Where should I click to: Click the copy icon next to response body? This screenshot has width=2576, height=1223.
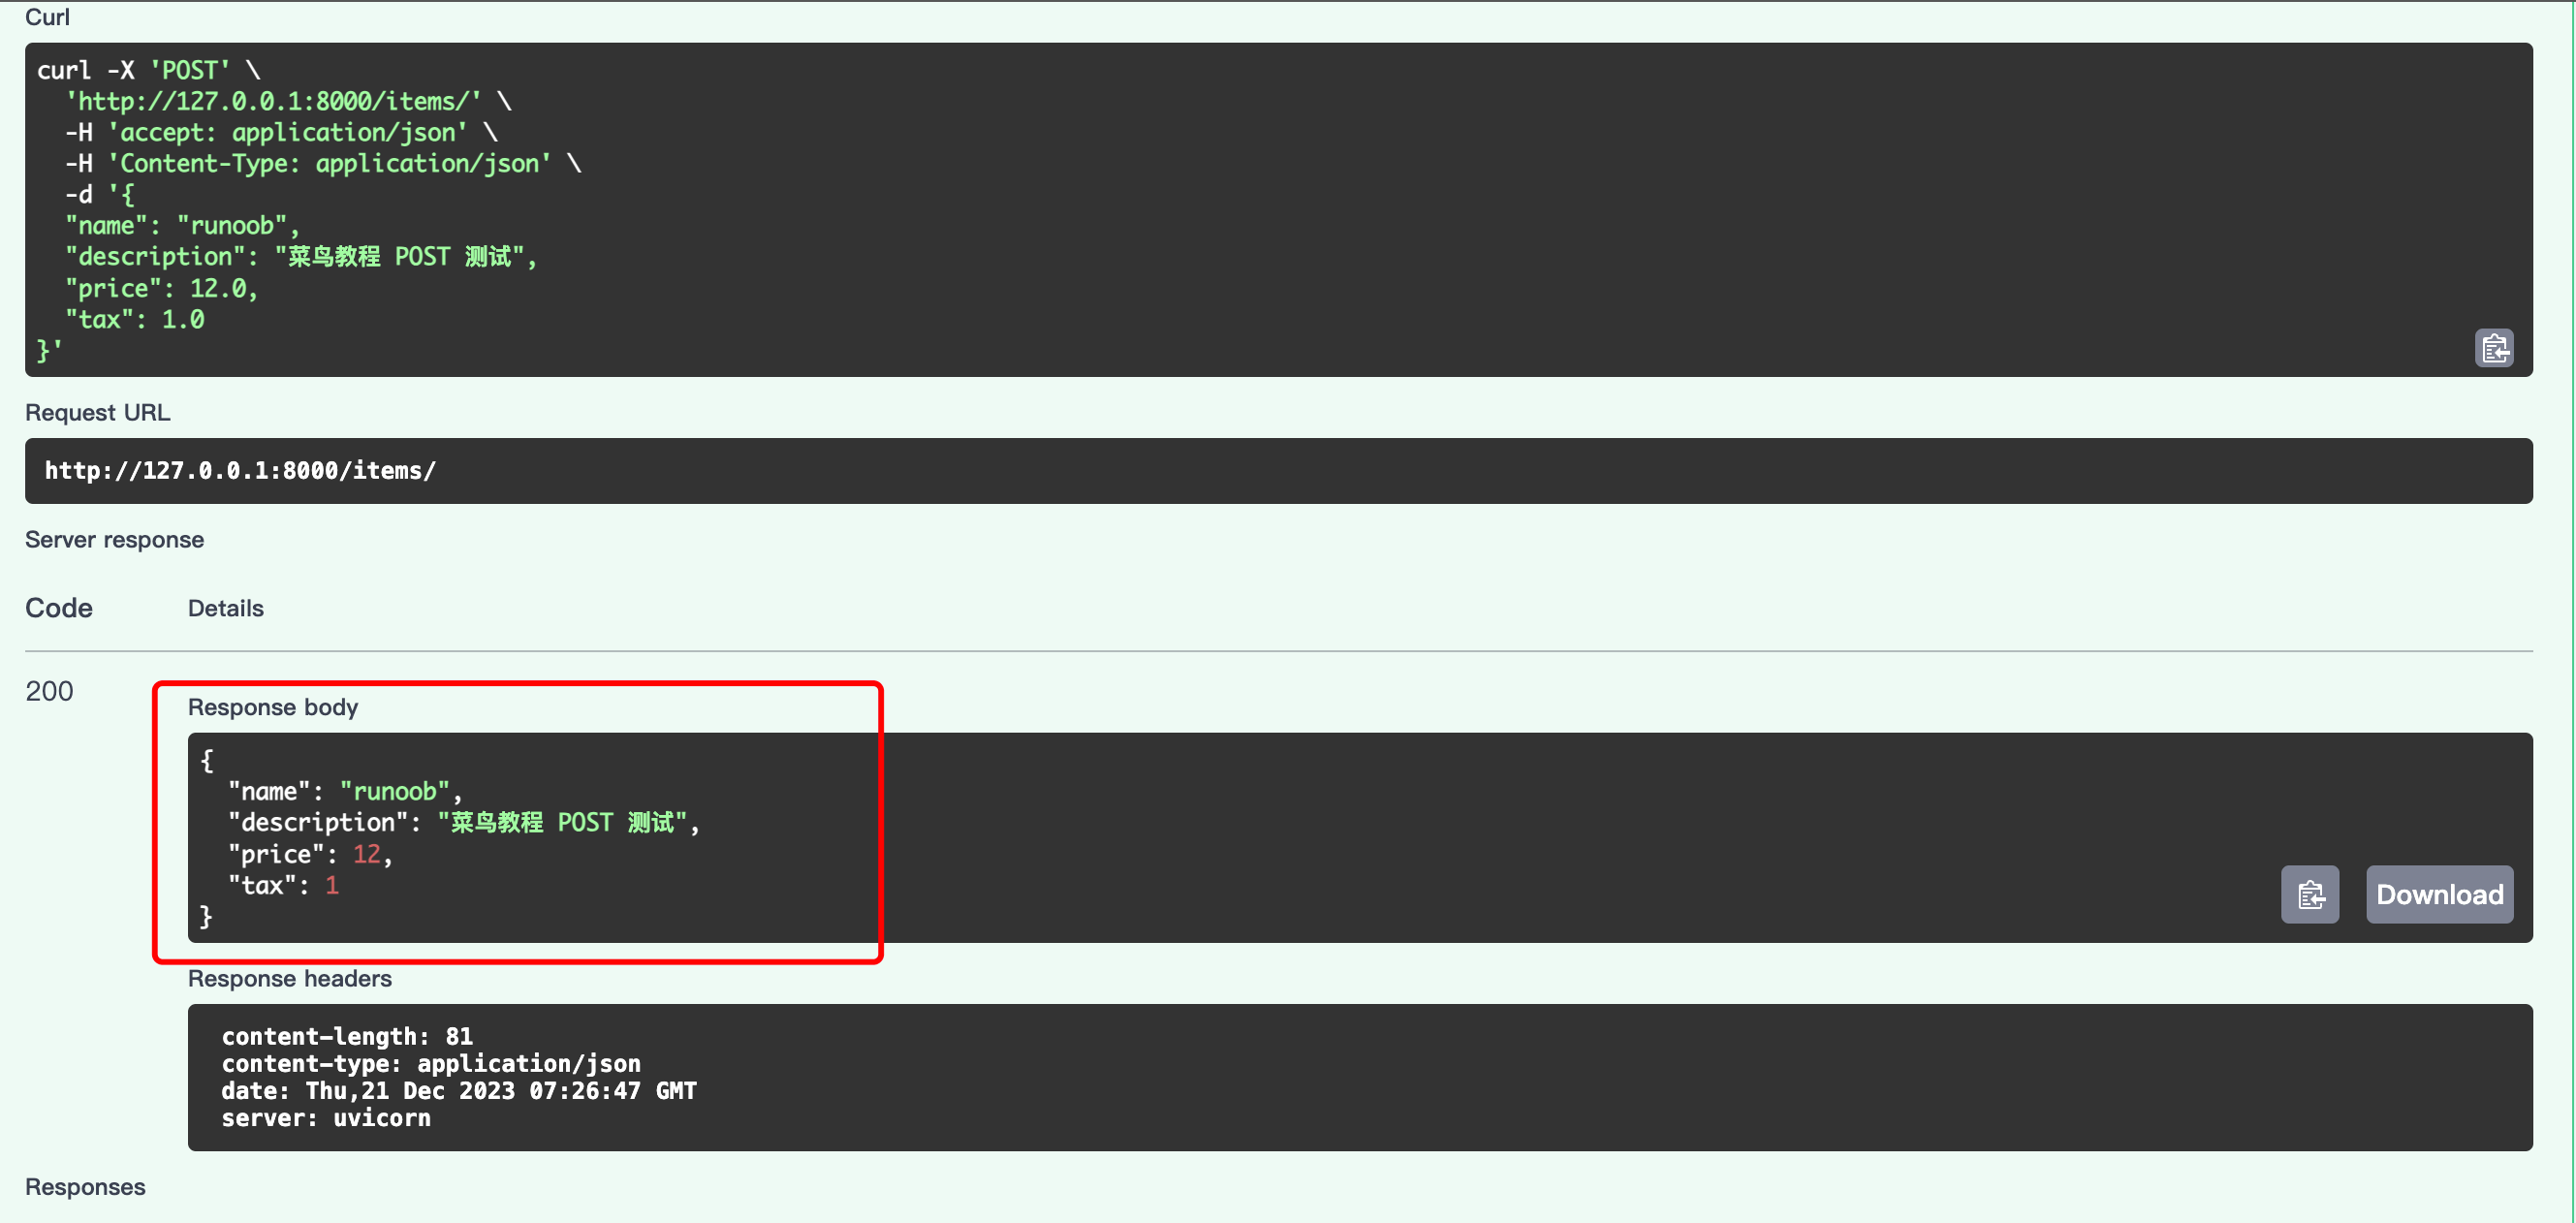tap(2311, 894)
